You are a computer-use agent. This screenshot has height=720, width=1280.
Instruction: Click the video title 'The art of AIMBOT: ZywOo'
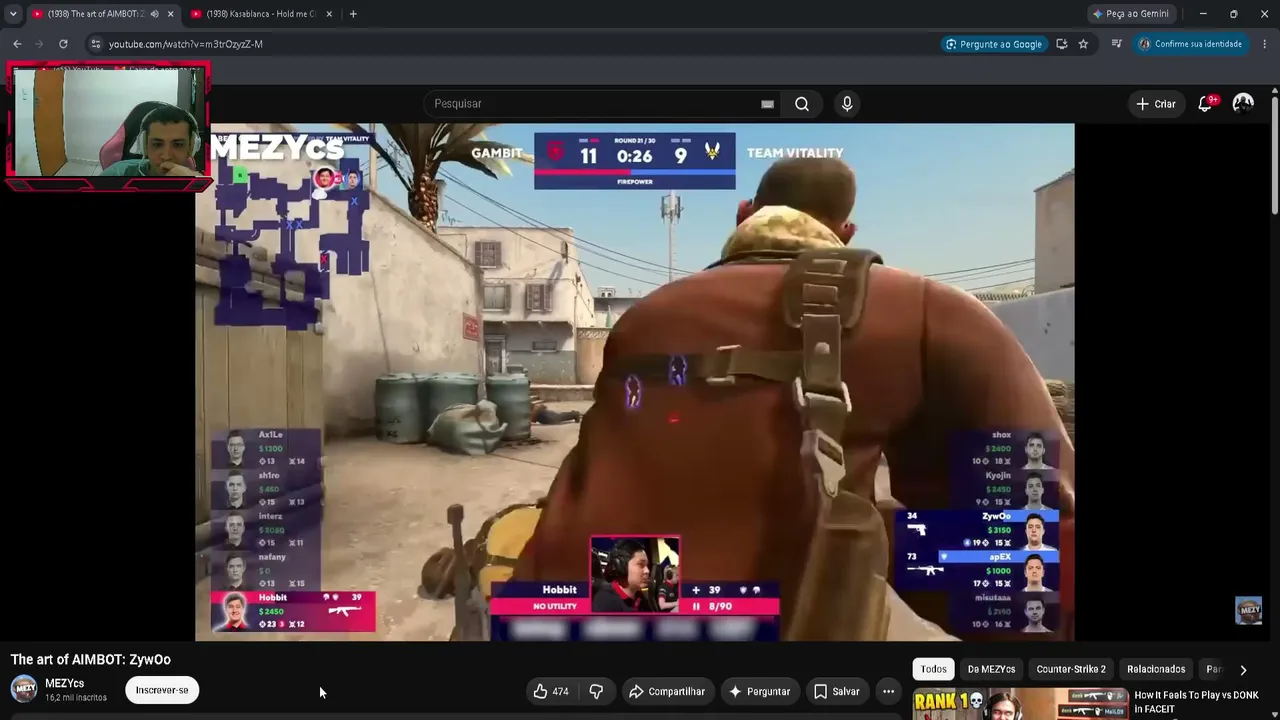91,660
